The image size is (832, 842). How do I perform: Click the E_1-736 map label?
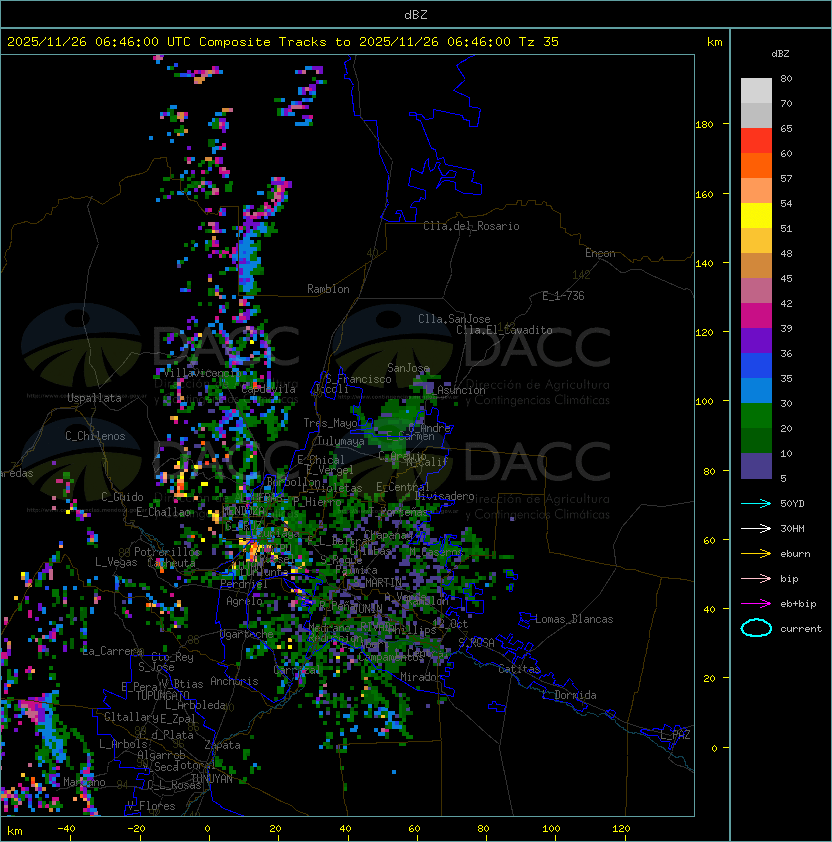pyautogui.click(x=563, y=296)
